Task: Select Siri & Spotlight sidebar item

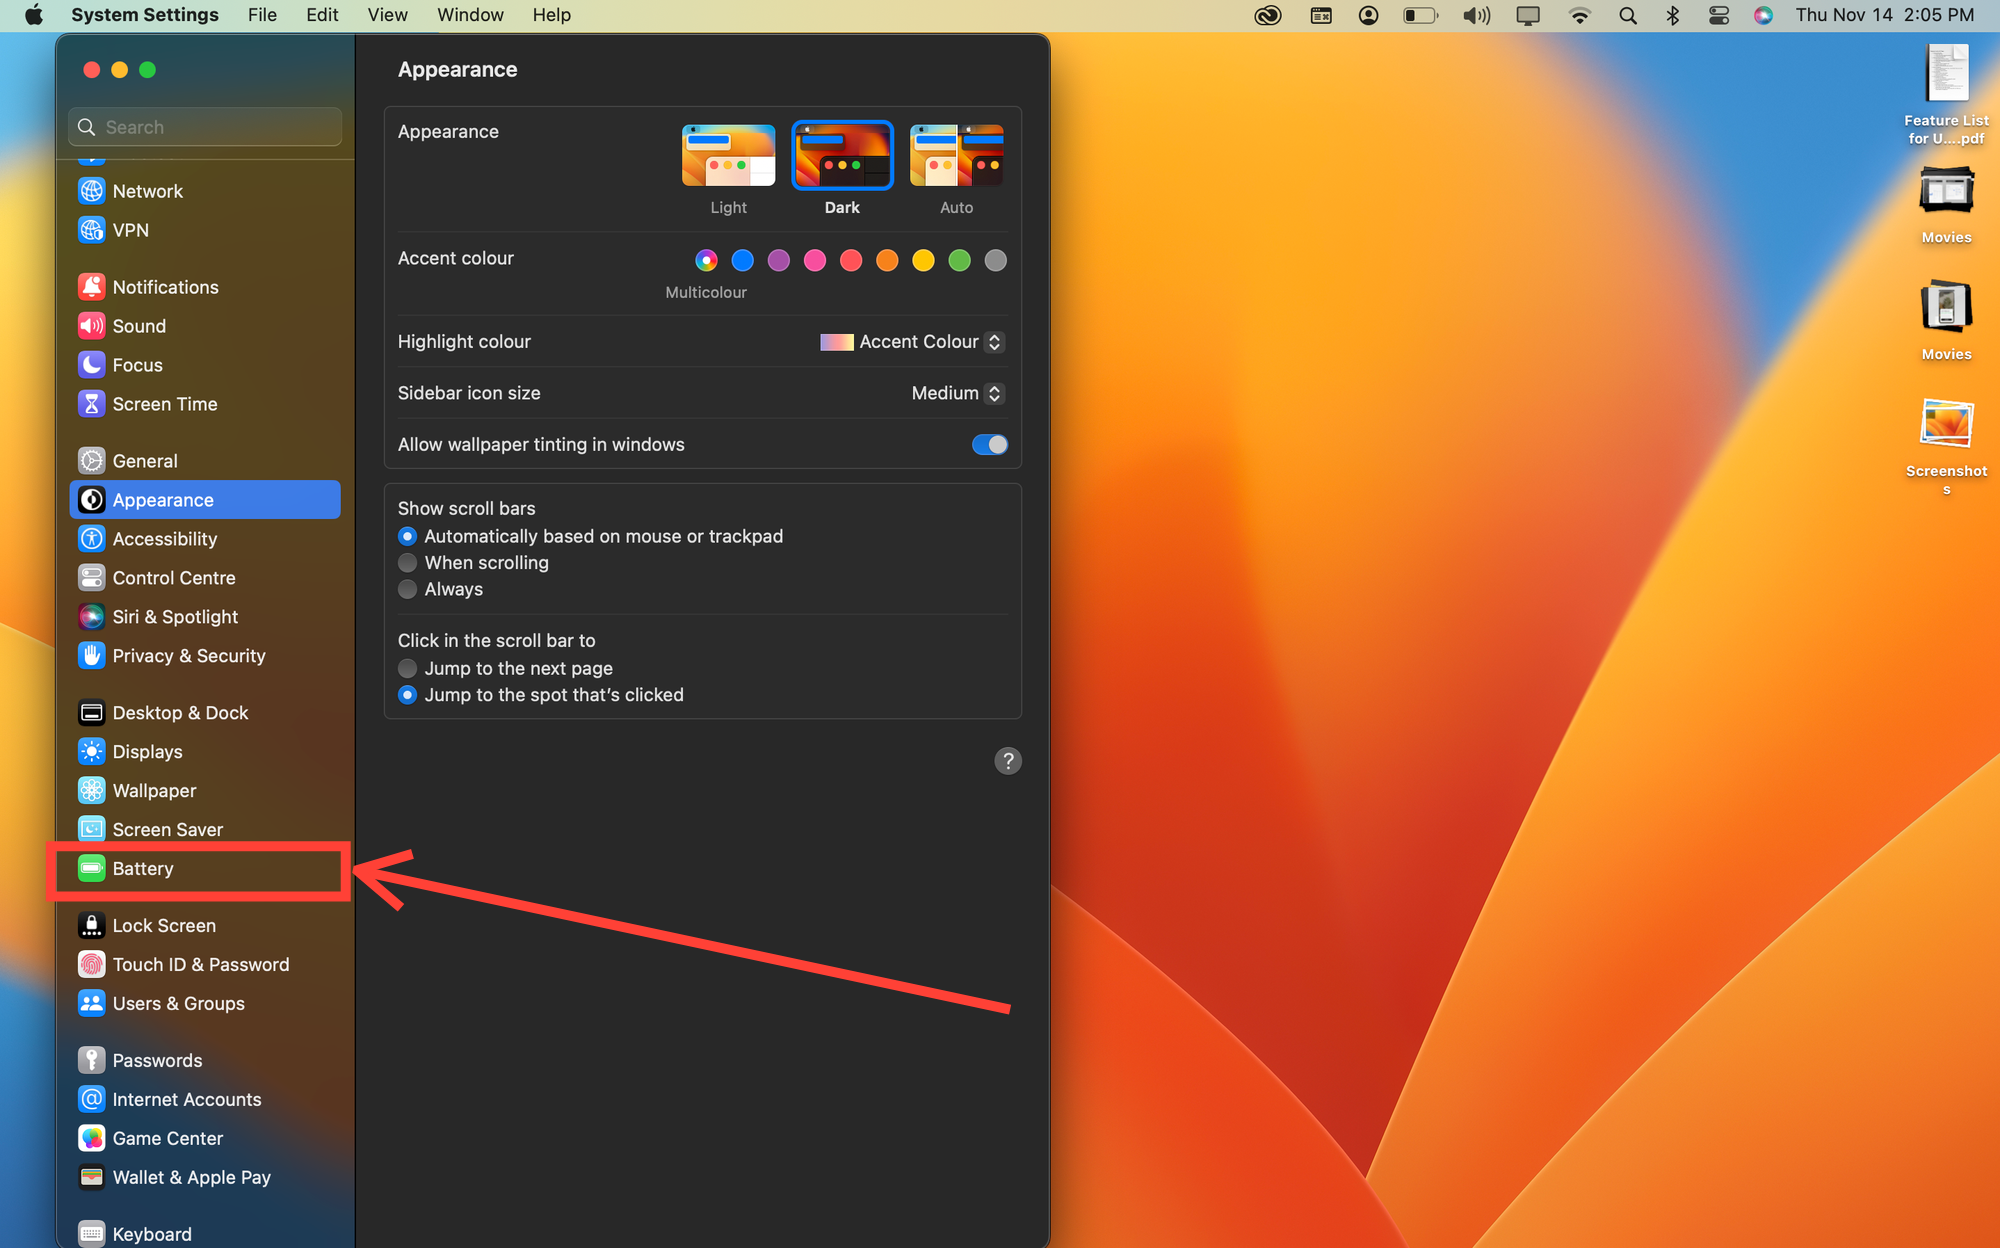Action: coord(175,616)
